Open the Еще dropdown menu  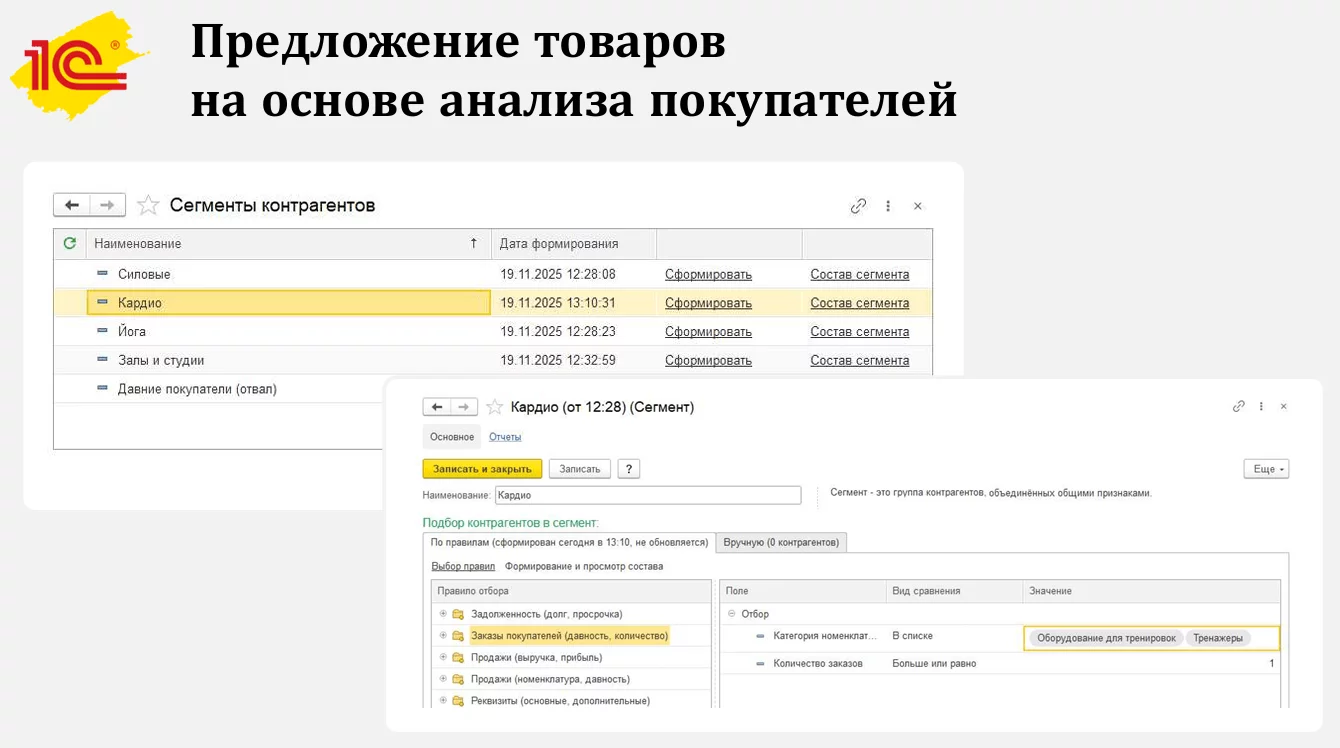1266,469
